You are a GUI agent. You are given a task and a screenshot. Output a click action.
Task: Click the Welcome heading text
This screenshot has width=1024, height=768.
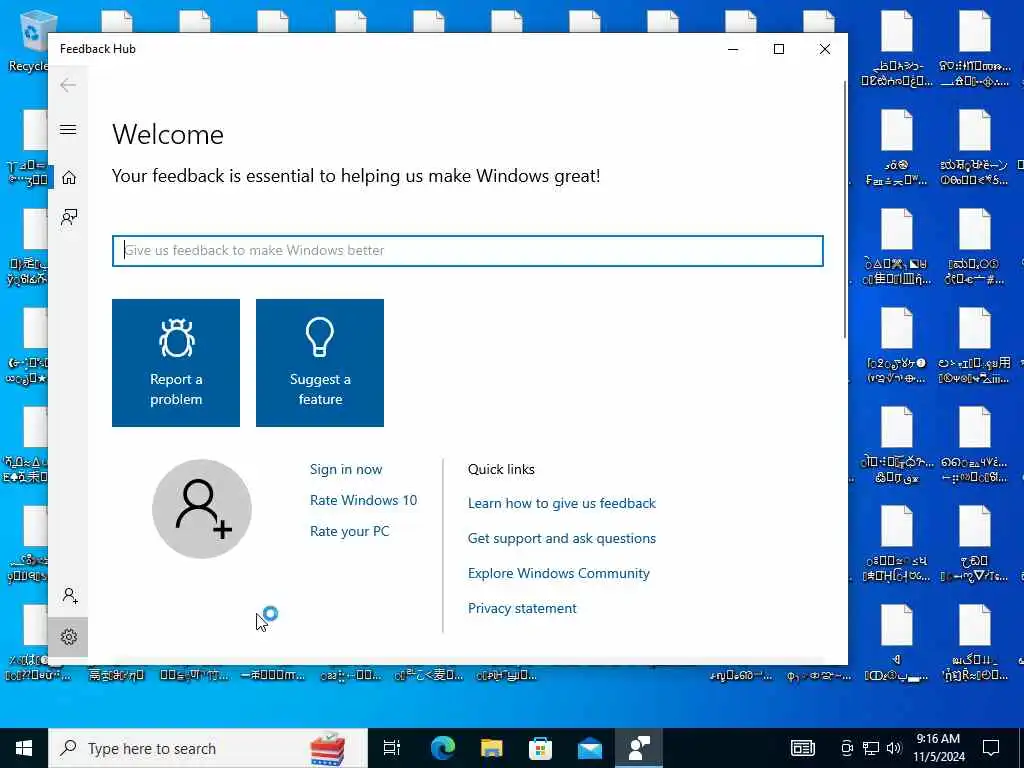[x=168, y=135]
